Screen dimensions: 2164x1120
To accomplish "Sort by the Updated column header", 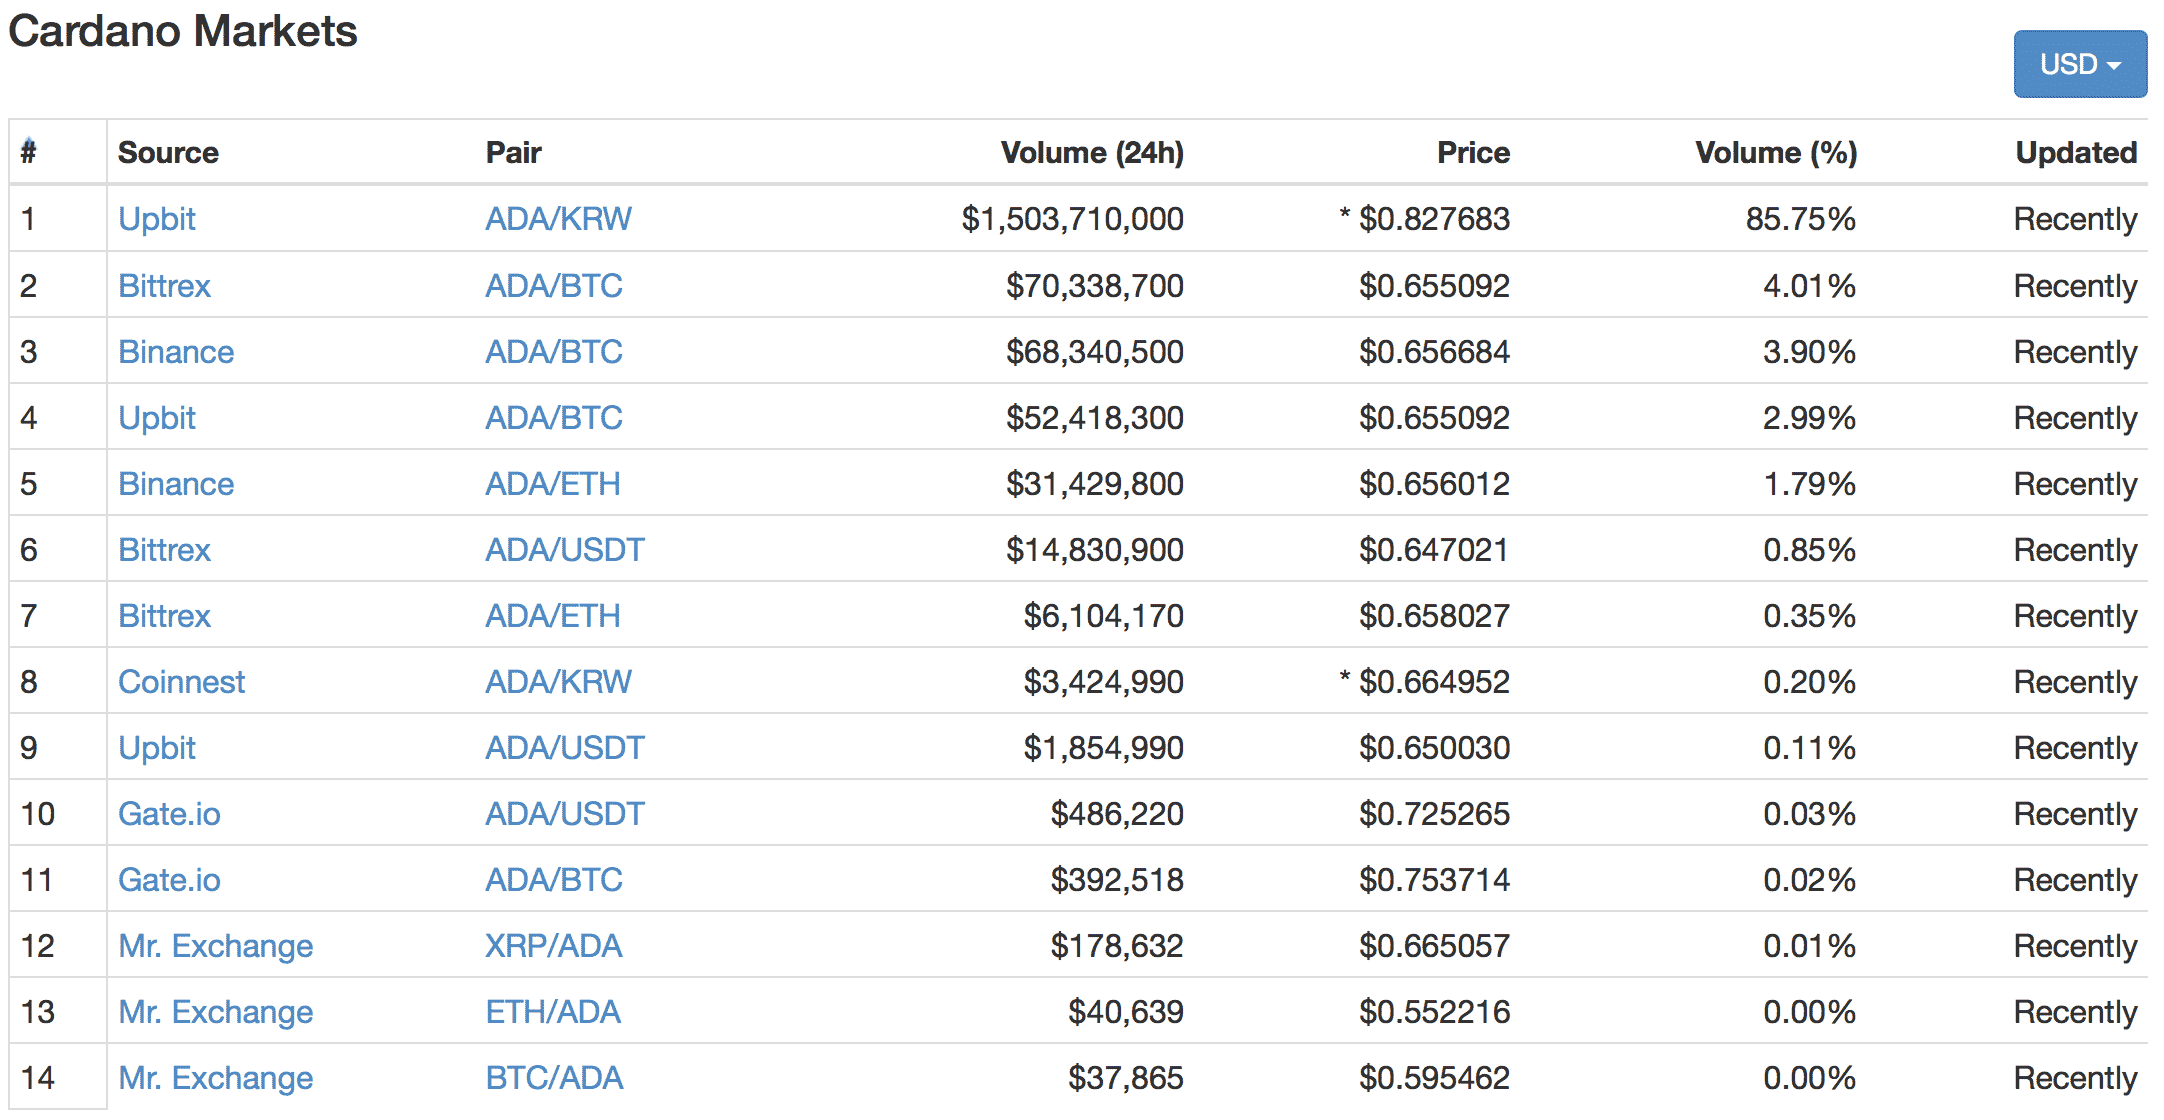I will 2076,152.
